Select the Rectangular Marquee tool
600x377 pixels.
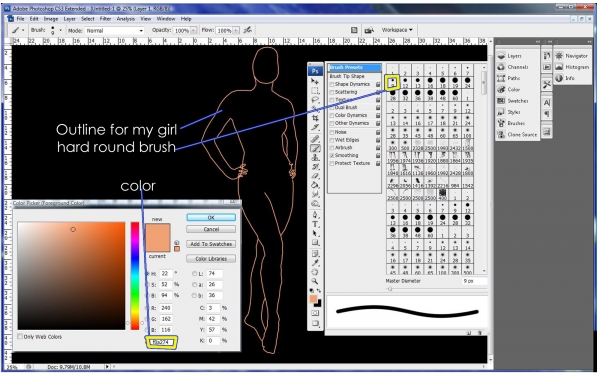pos(315,90)
